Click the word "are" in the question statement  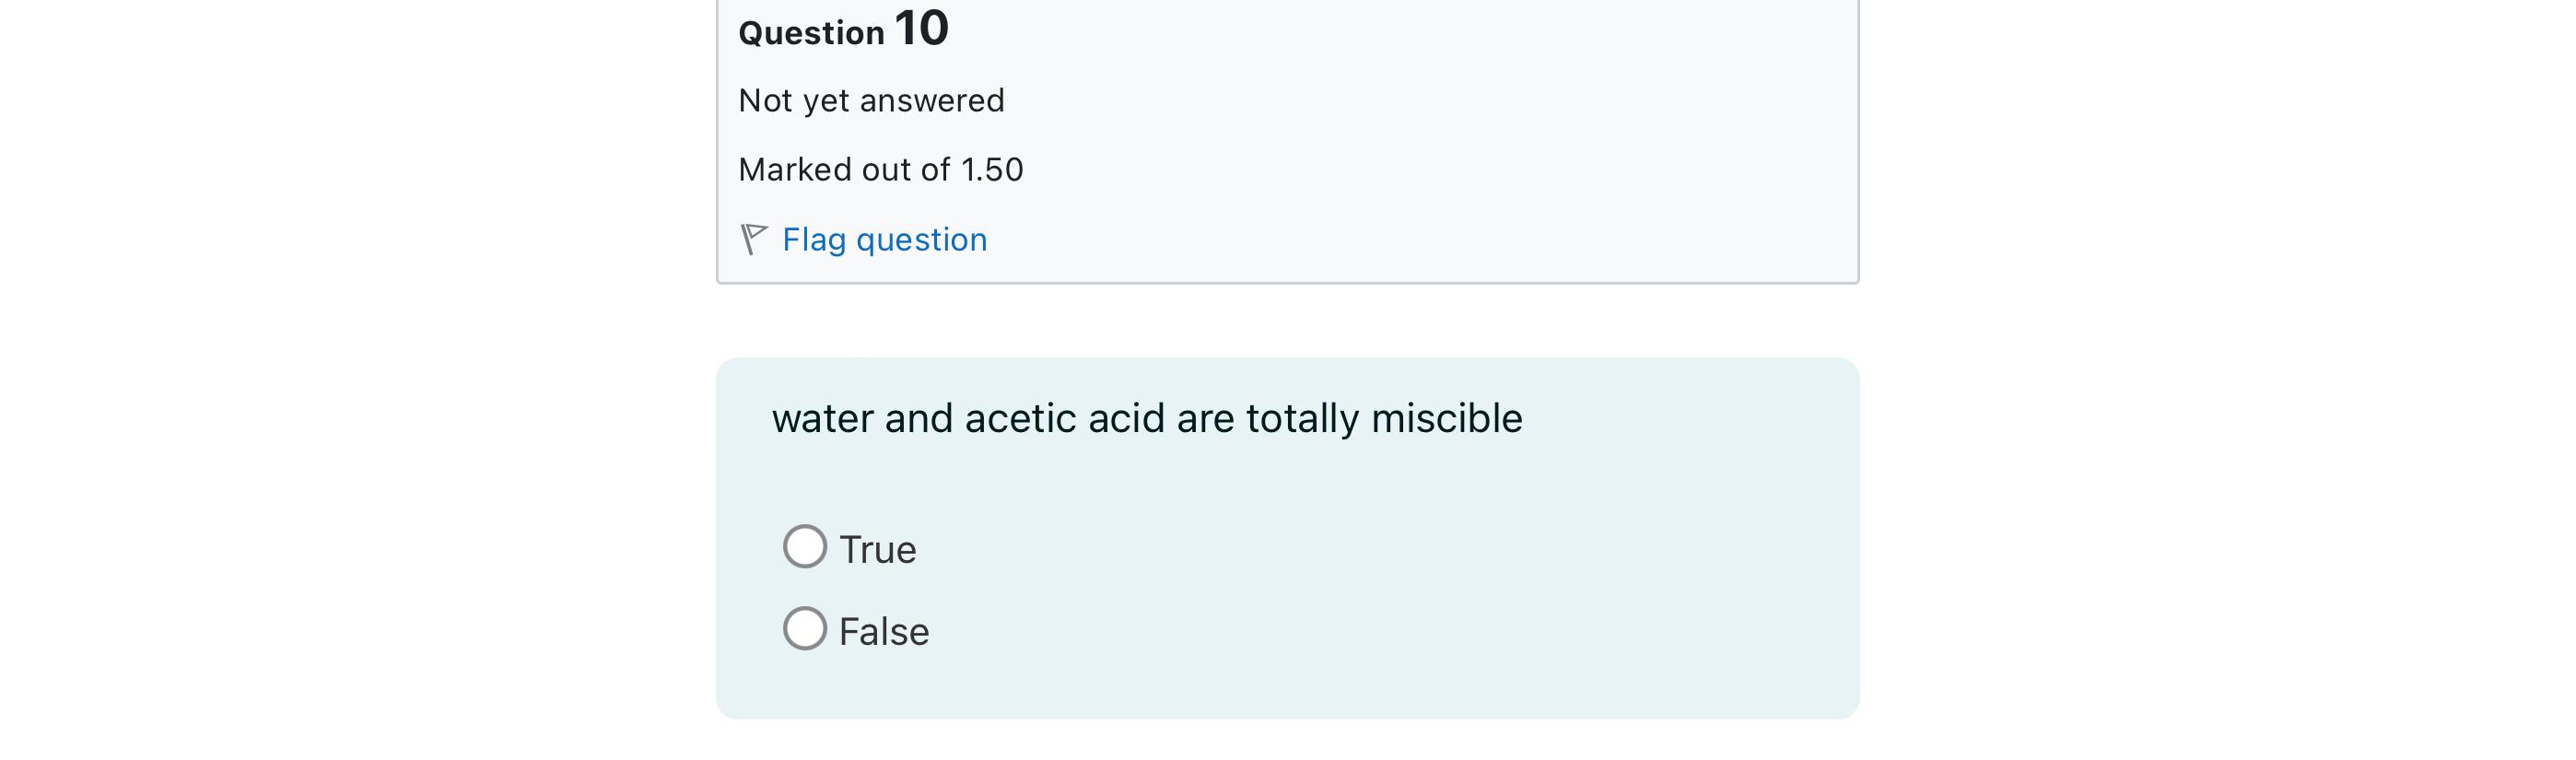click(1205, 419)
